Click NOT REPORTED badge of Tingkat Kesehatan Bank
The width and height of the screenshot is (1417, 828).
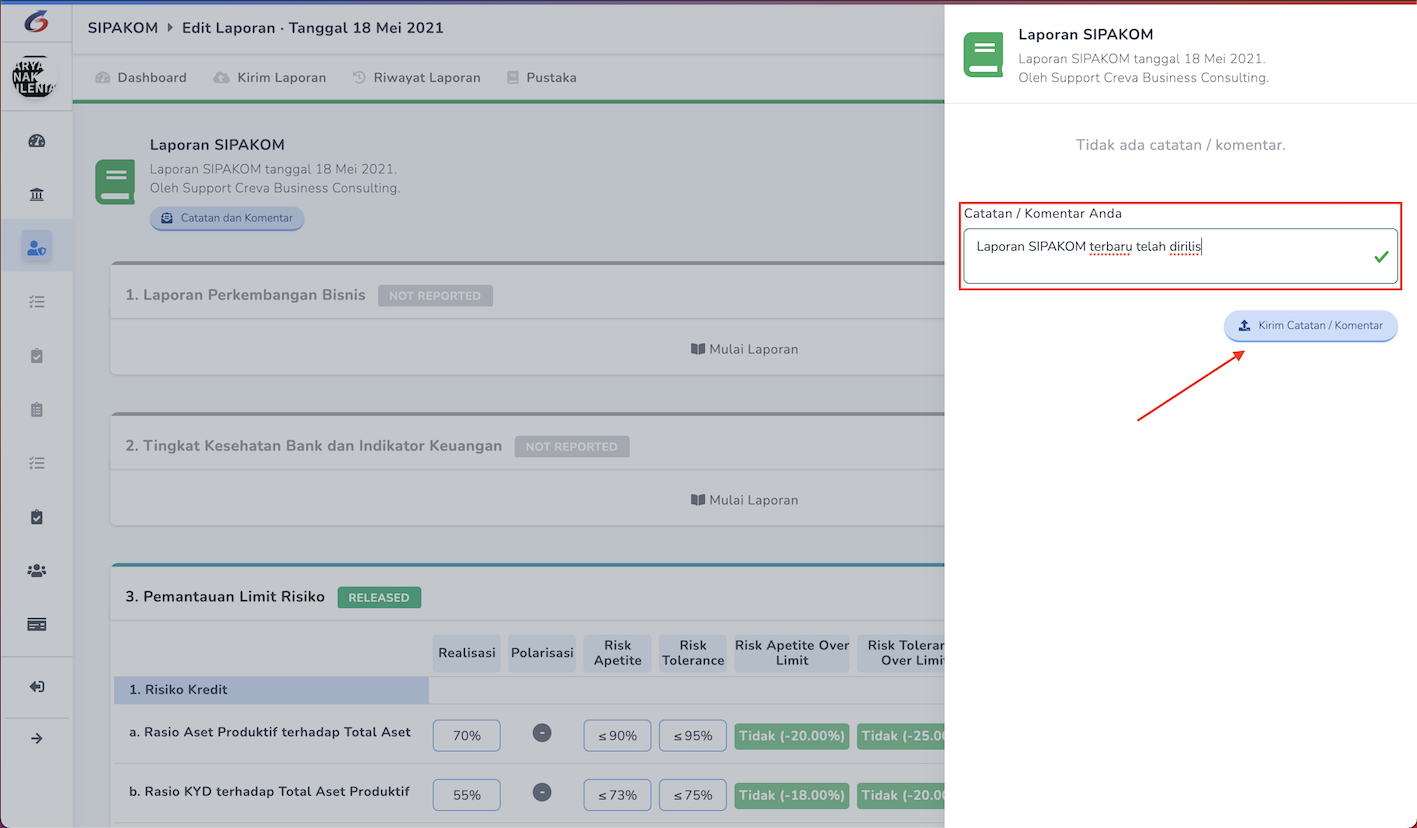(x=572, y=447)
